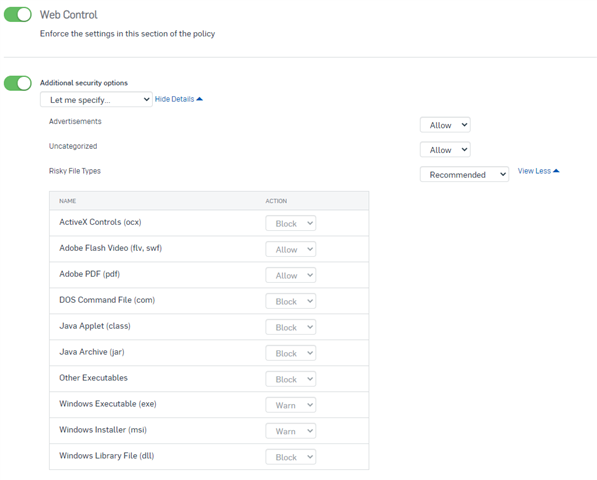Click the Hide Details link

click(x=174, y=99)
